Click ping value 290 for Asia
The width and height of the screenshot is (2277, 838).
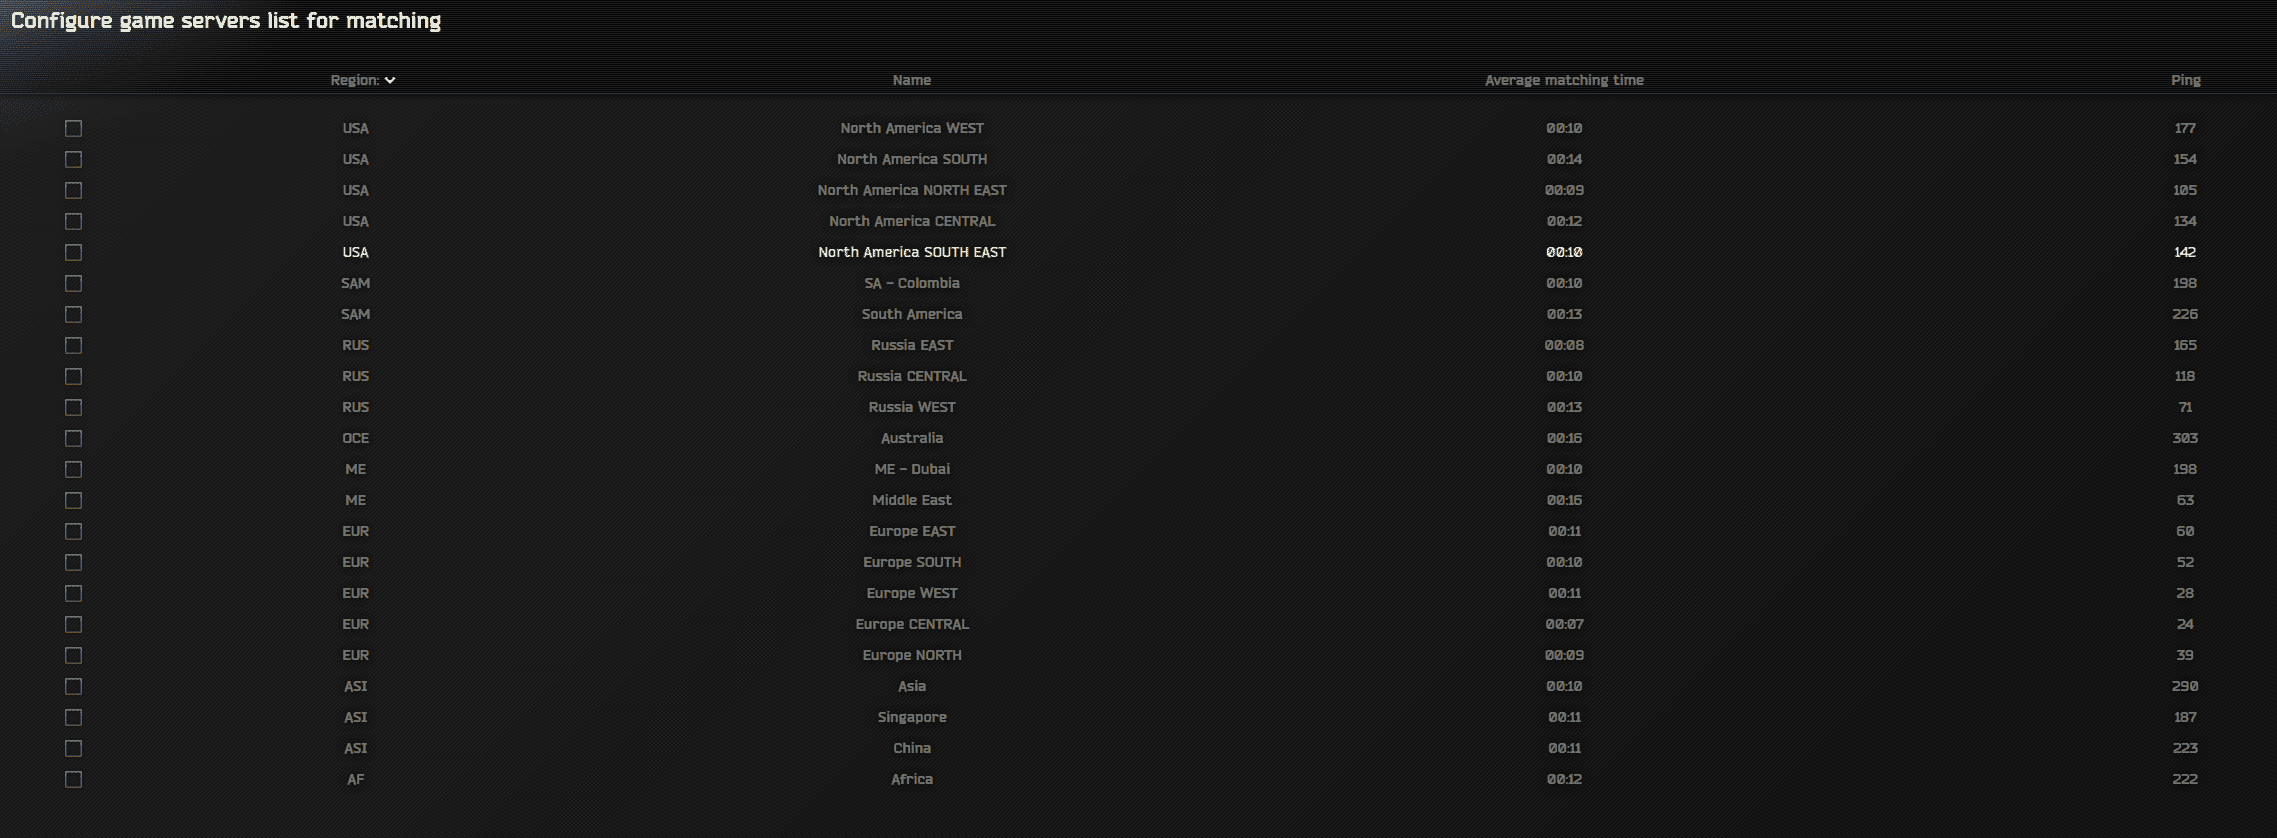2185,686
